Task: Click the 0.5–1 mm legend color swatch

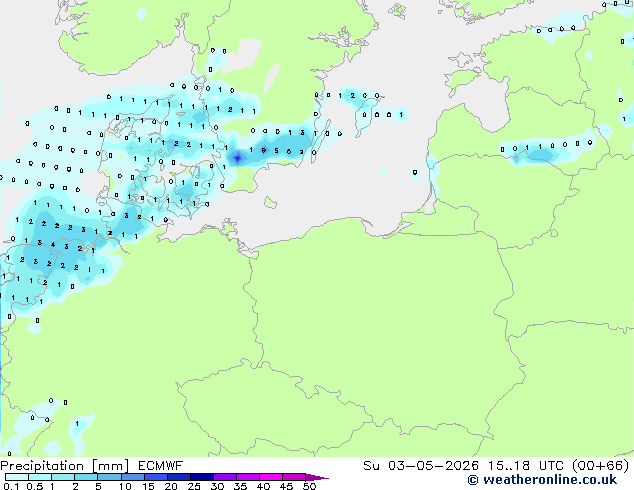Action: tap(40, 477)
